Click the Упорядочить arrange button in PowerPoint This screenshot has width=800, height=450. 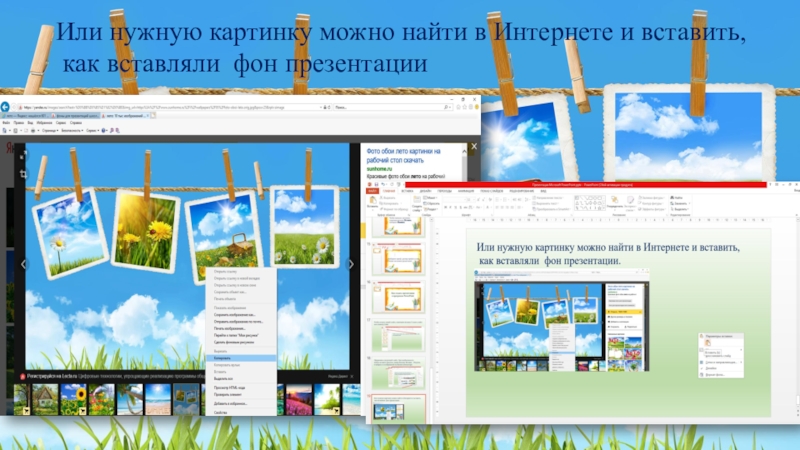(614, 203)
